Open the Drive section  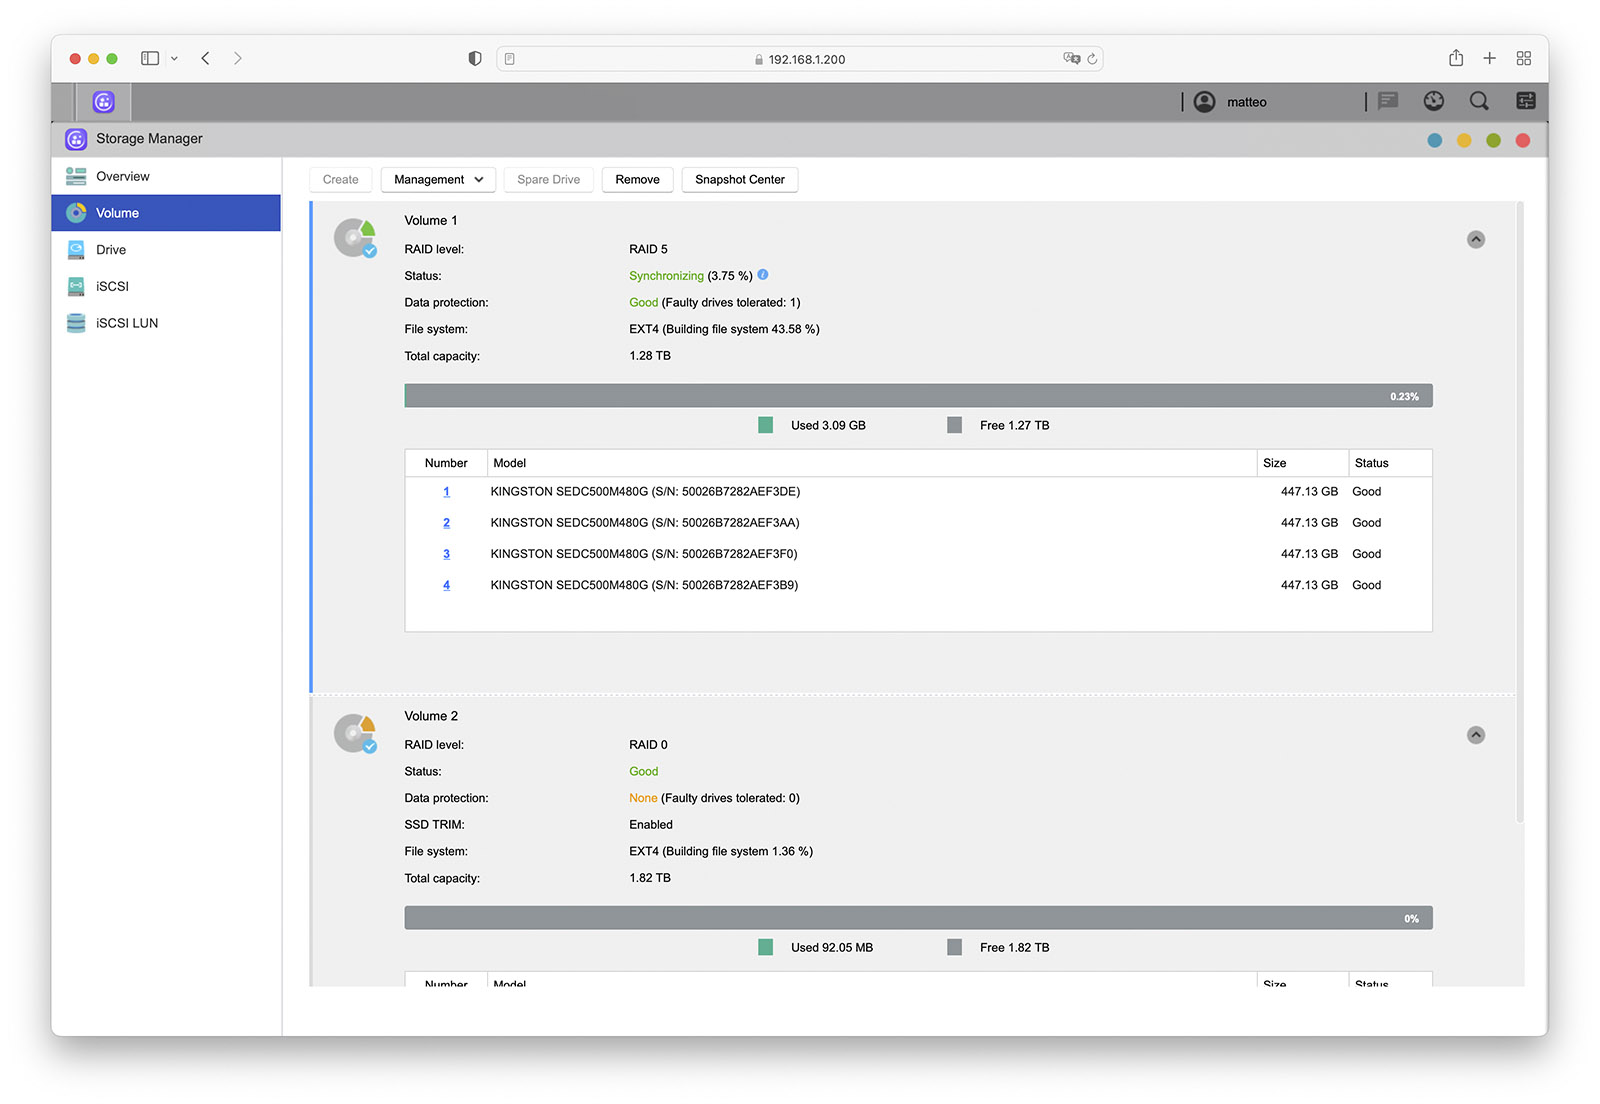pyautogui.click(x=166, y=250)
